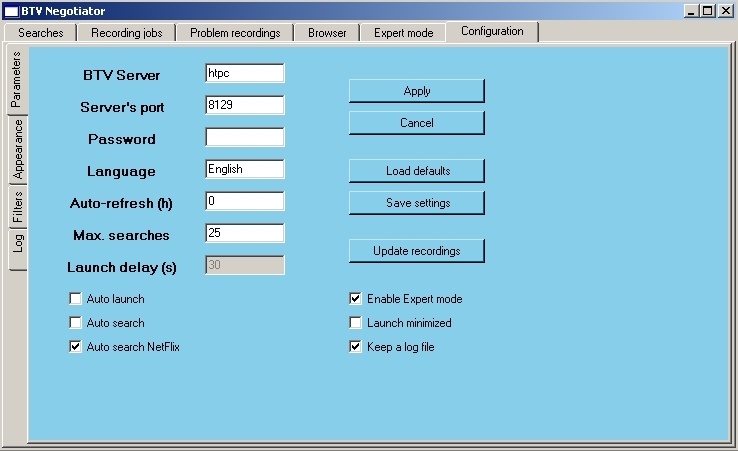Click the BTV Negotiator title bar icon
738x451 pixels.
tap(11, 11)
